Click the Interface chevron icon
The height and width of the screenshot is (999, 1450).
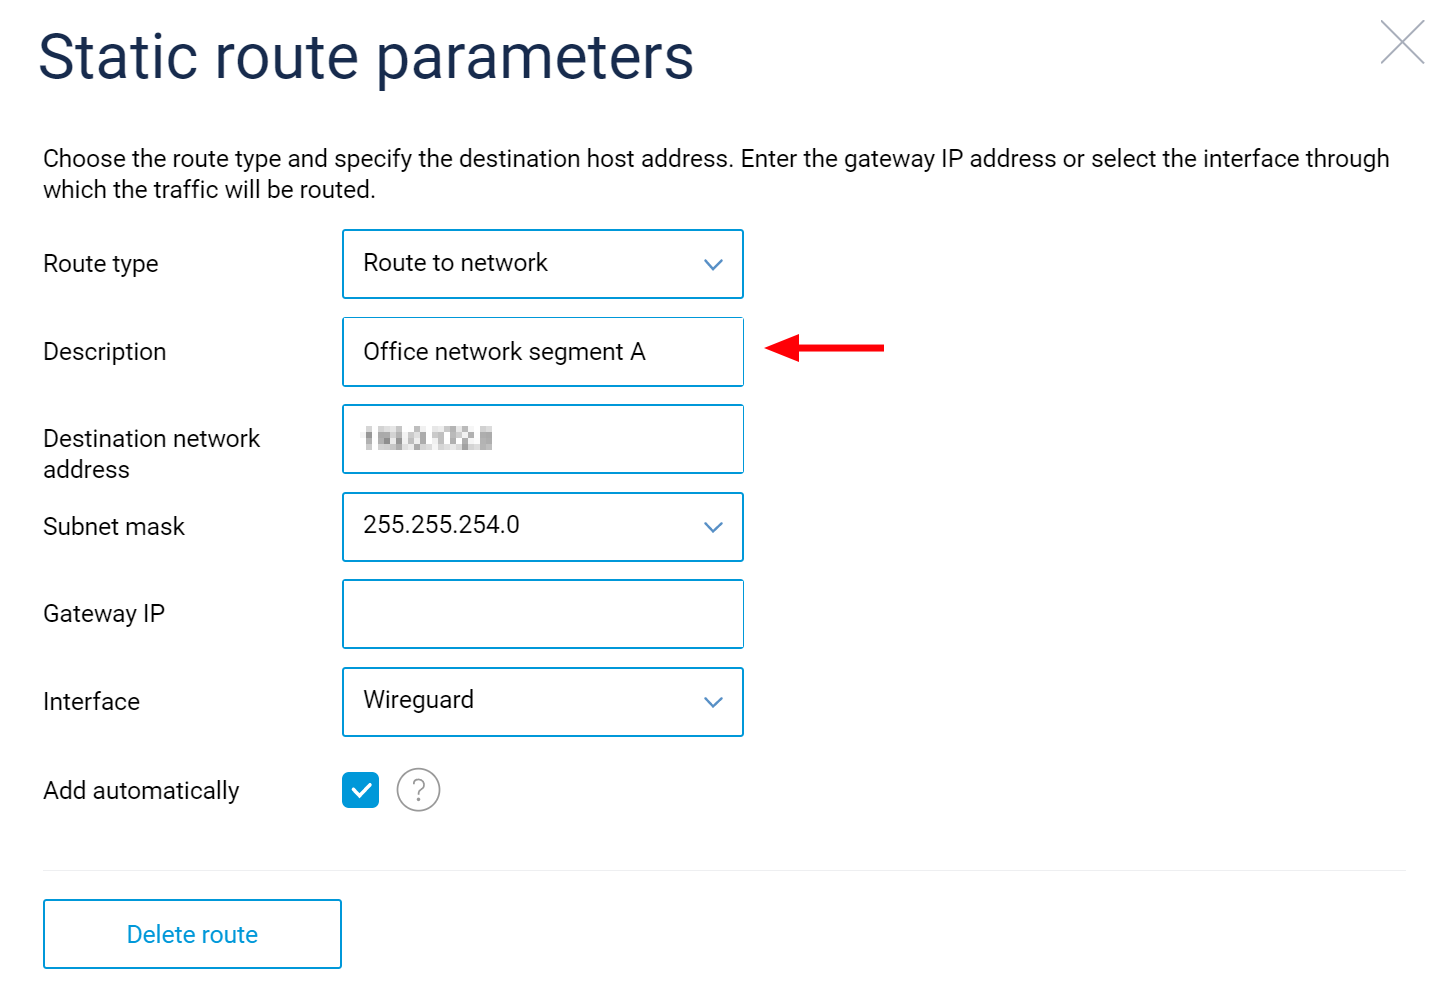(x=713, y=702)
